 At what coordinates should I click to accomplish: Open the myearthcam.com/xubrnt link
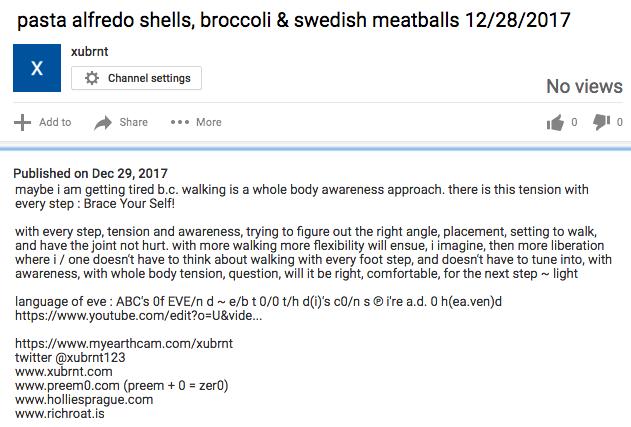tap(124, 343)
